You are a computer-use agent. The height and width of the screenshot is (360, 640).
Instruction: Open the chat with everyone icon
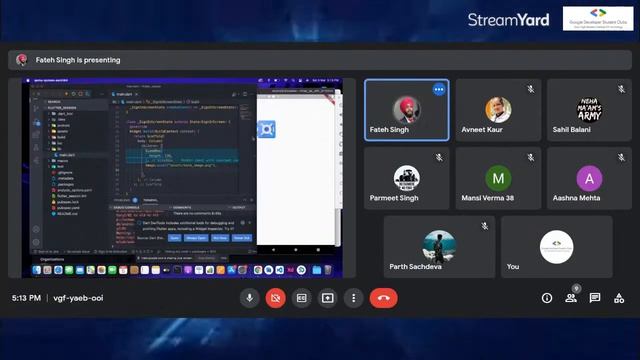(x=595, y=298)
